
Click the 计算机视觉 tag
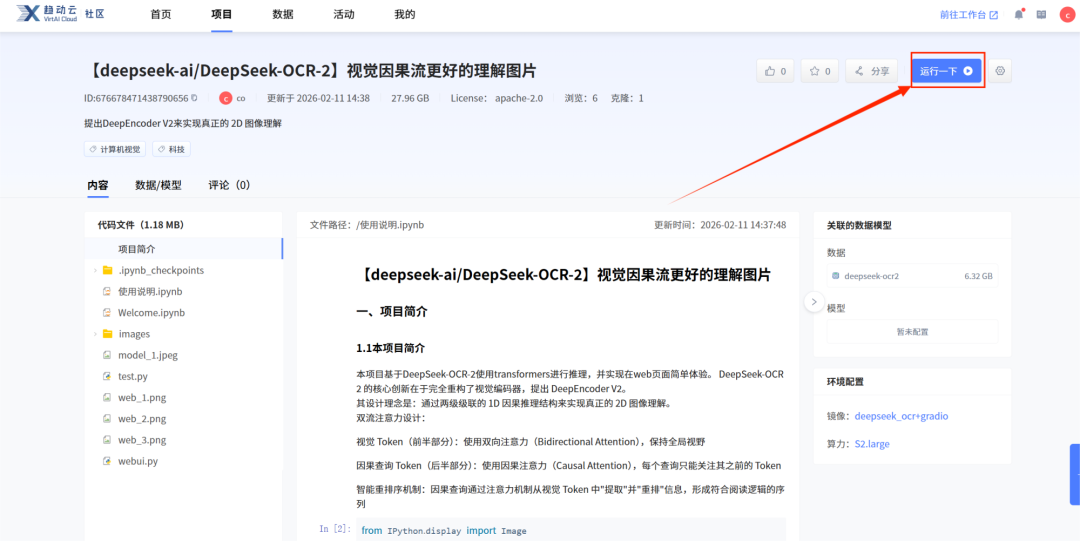pos(115,149)
